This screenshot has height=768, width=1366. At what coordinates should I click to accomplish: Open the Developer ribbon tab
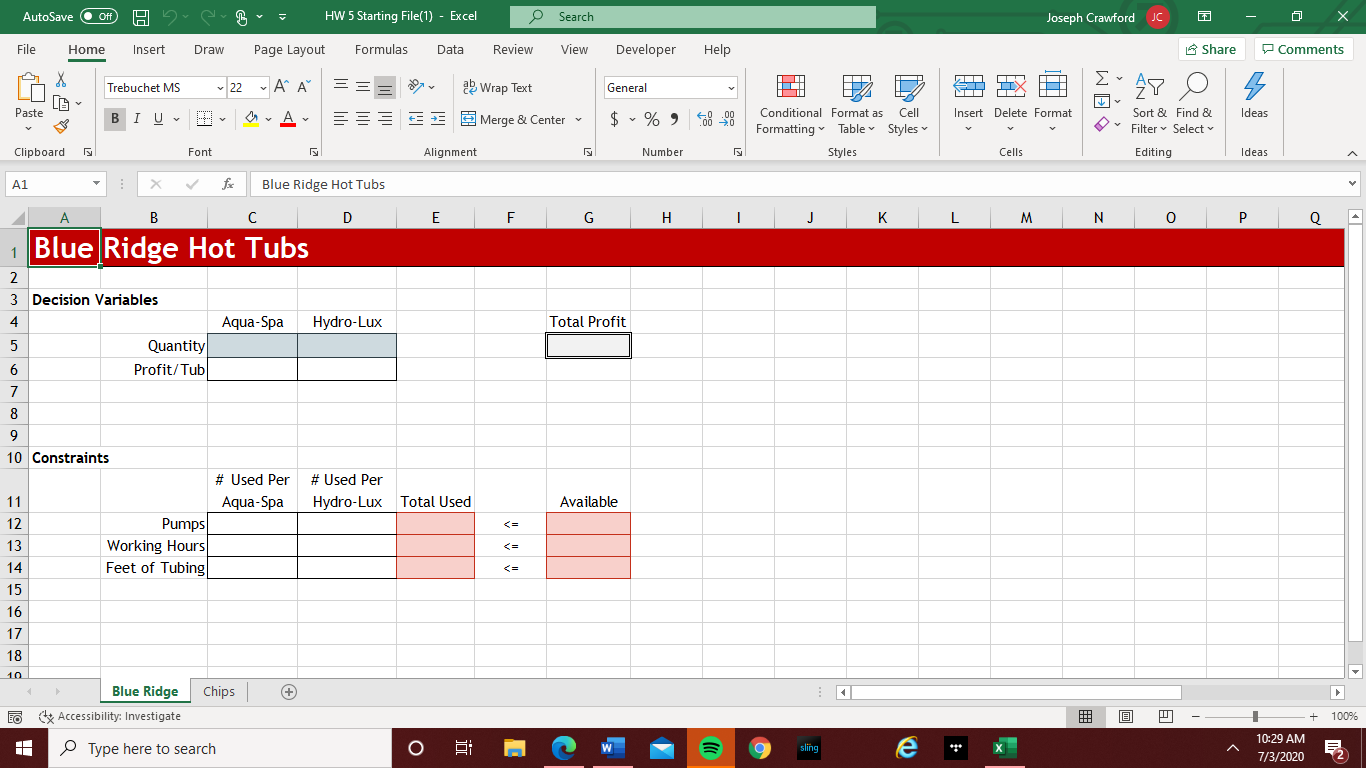(x=646, y=49)
